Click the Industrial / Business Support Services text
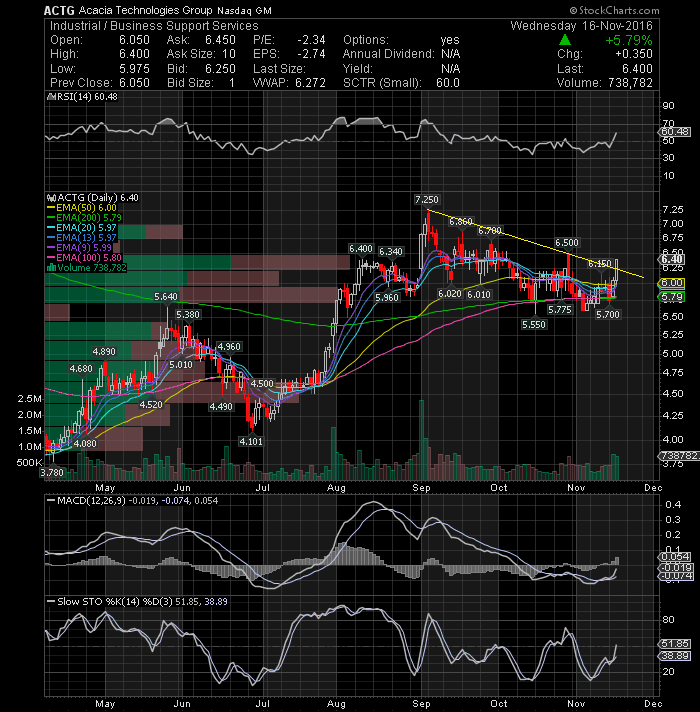 click(154, 25)
